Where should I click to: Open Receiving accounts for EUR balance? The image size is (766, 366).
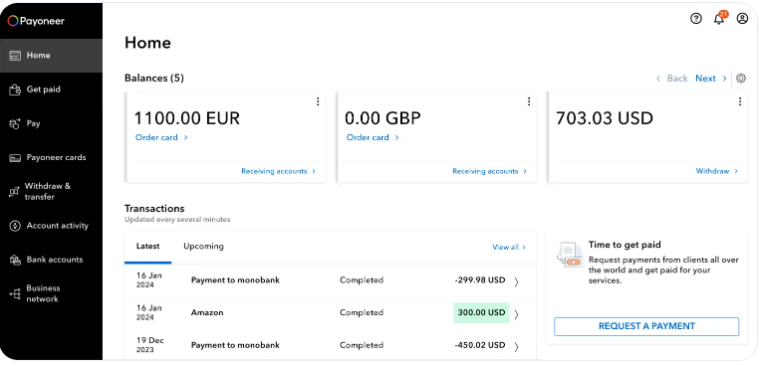click(278, 172)
